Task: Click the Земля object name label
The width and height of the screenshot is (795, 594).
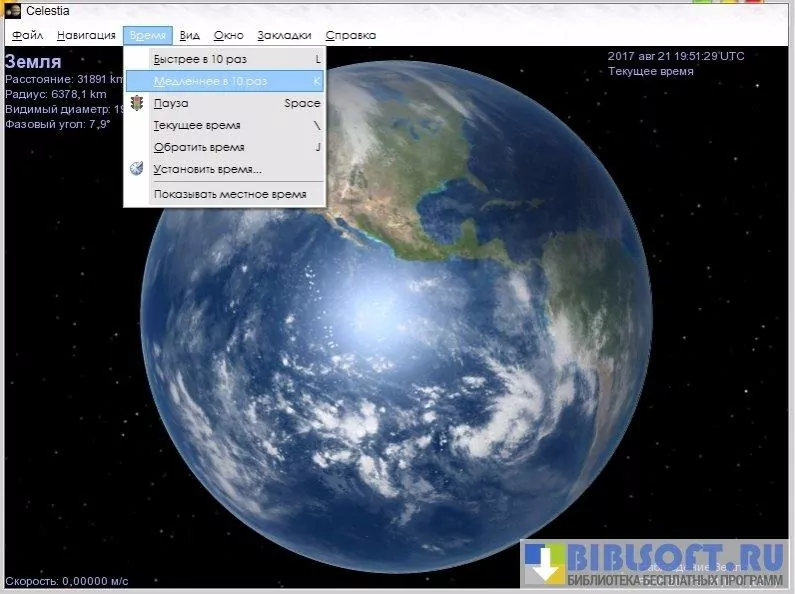Action: [33, 62]
